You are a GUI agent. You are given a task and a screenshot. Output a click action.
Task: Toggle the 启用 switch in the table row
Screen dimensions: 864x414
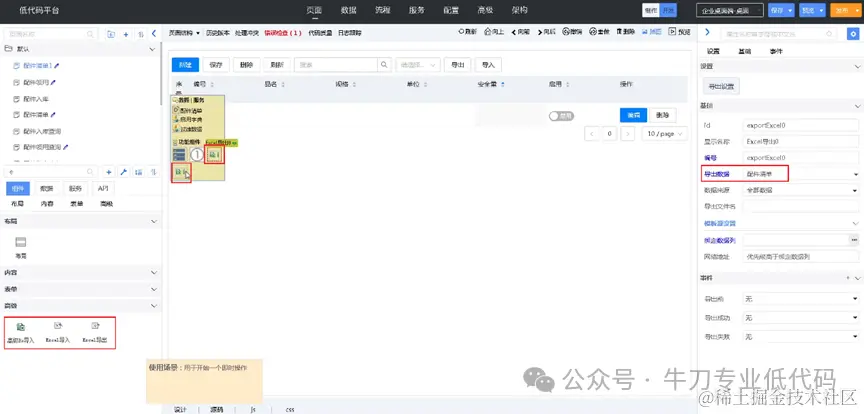tap(561, 116)
